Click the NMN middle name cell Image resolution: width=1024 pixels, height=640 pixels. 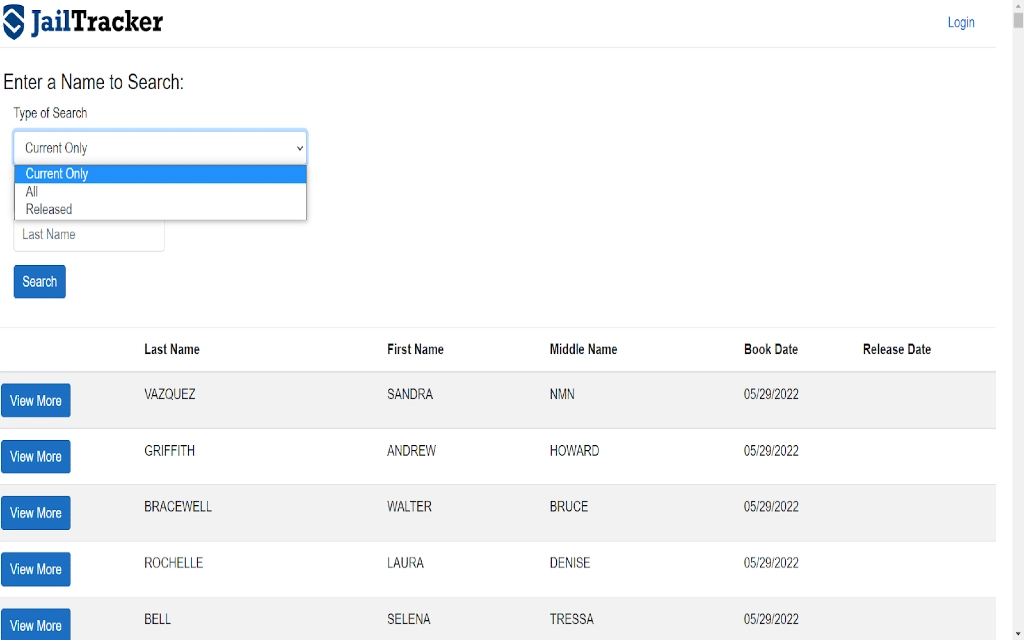[562, 394]
